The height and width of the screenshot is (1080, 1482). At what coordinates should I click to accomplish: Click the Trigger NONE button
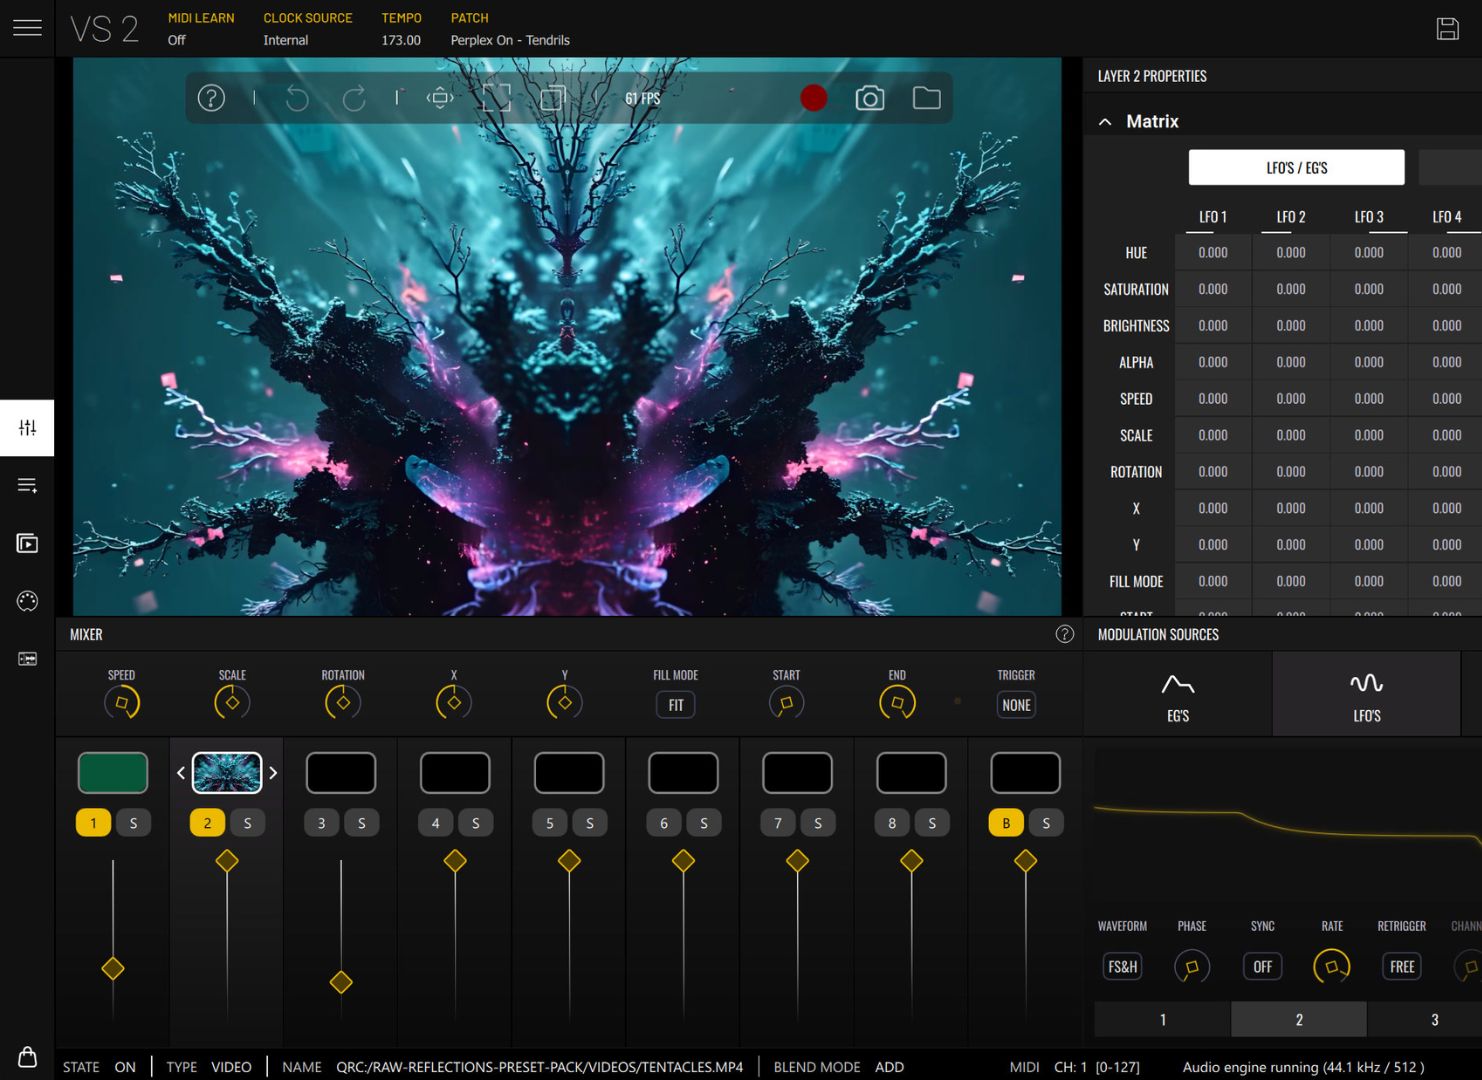click(1016, 705)
